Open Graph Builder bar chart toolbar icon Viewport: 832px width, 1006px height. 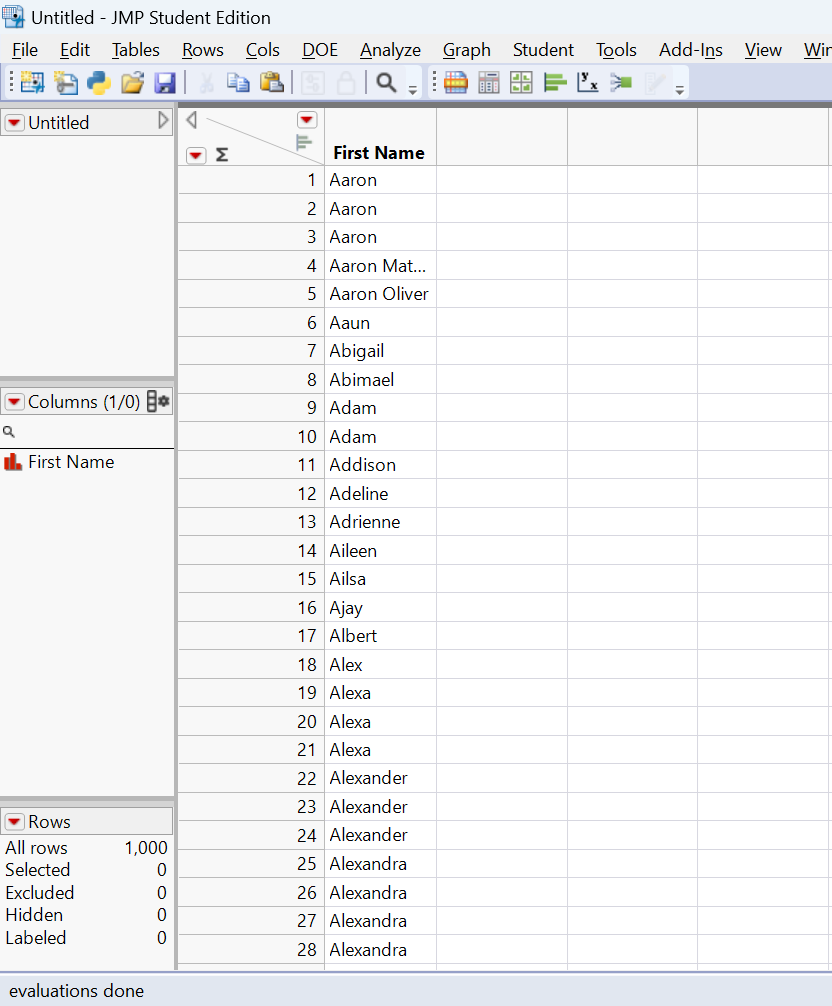[456, 83]
